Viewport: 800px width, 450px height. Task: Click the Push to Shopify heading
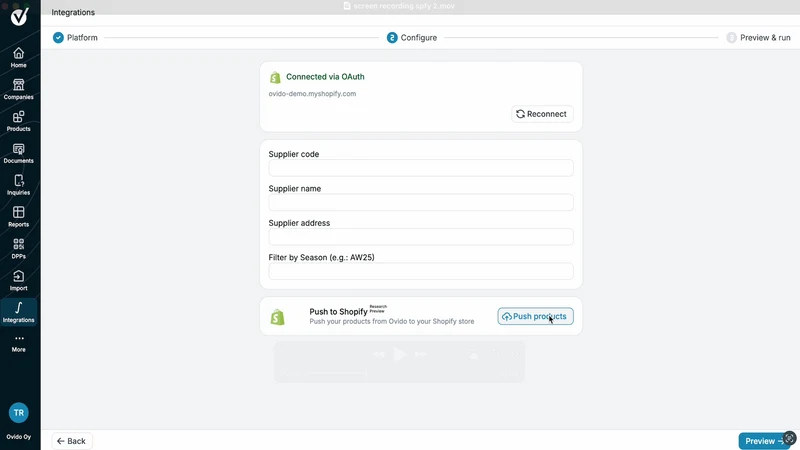click(x=338, y=312)
